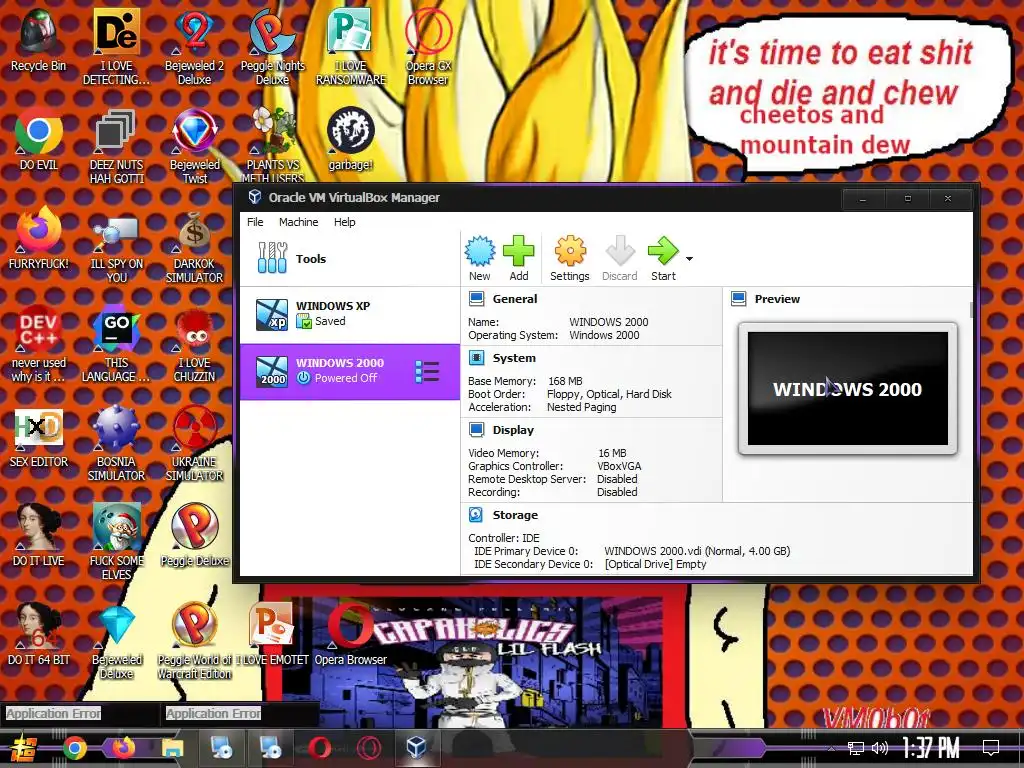Select the DO EVIL Chrome desktop icon
Image resolution: width=1024 pixels, height=768 pixels.
click(x=39, y=138)
